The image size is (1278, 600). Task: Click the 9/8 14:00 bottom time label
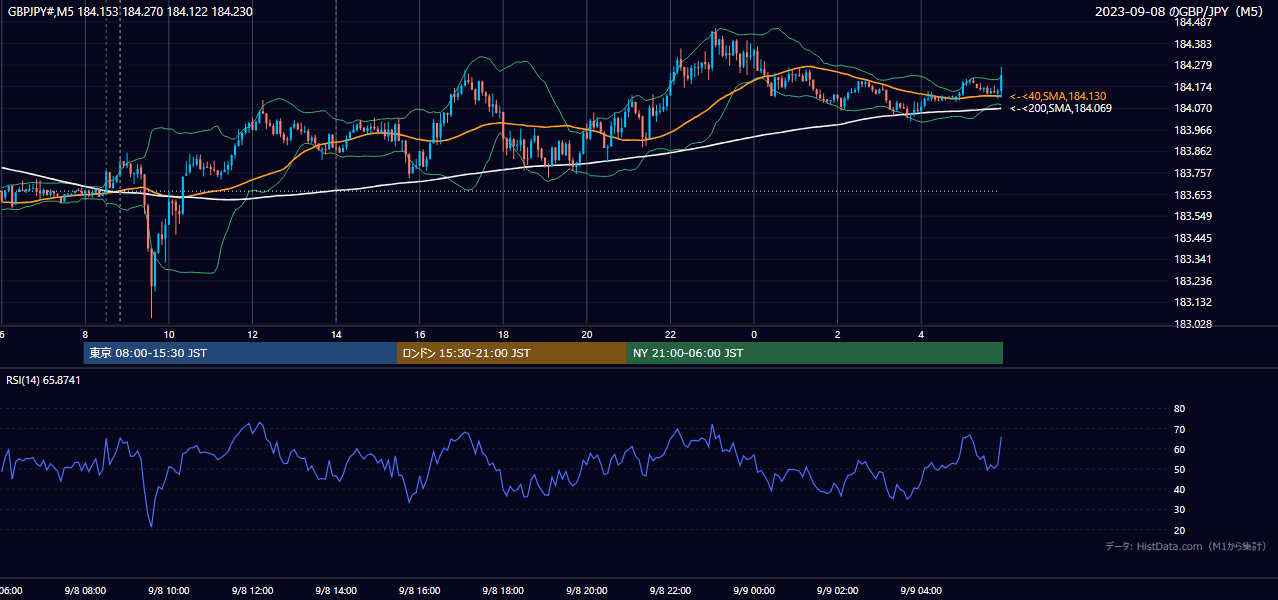click(335, 591)
